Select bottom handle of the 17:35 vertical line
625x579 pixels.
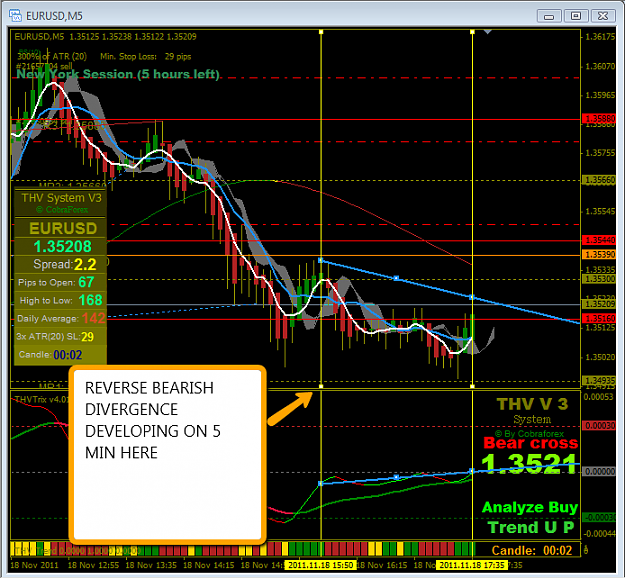472,386
